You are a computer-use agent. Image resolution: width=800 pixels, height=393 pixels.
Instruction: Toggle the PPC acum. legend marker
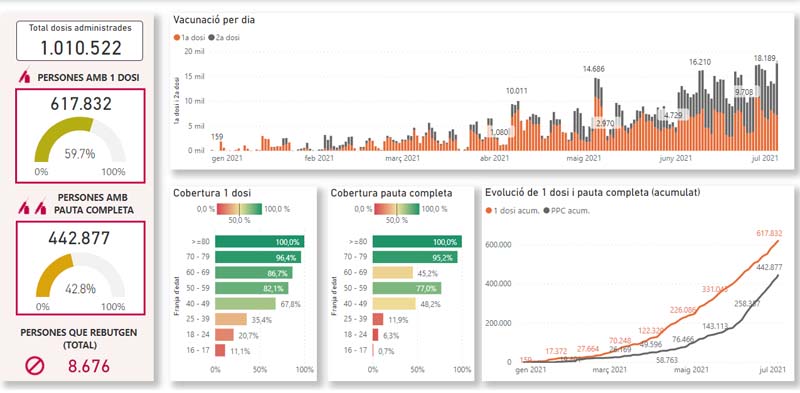tap(548, 210)
